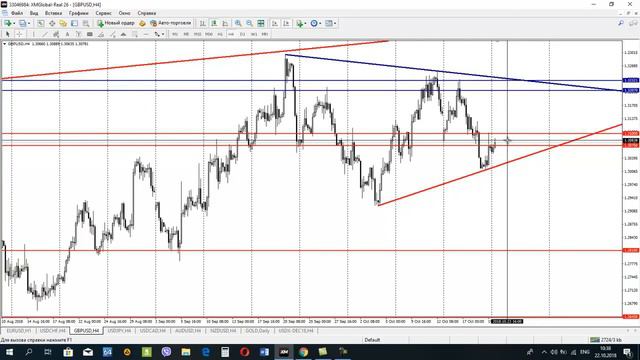Click the Default profile status bar entry

(x=372, y=340)
